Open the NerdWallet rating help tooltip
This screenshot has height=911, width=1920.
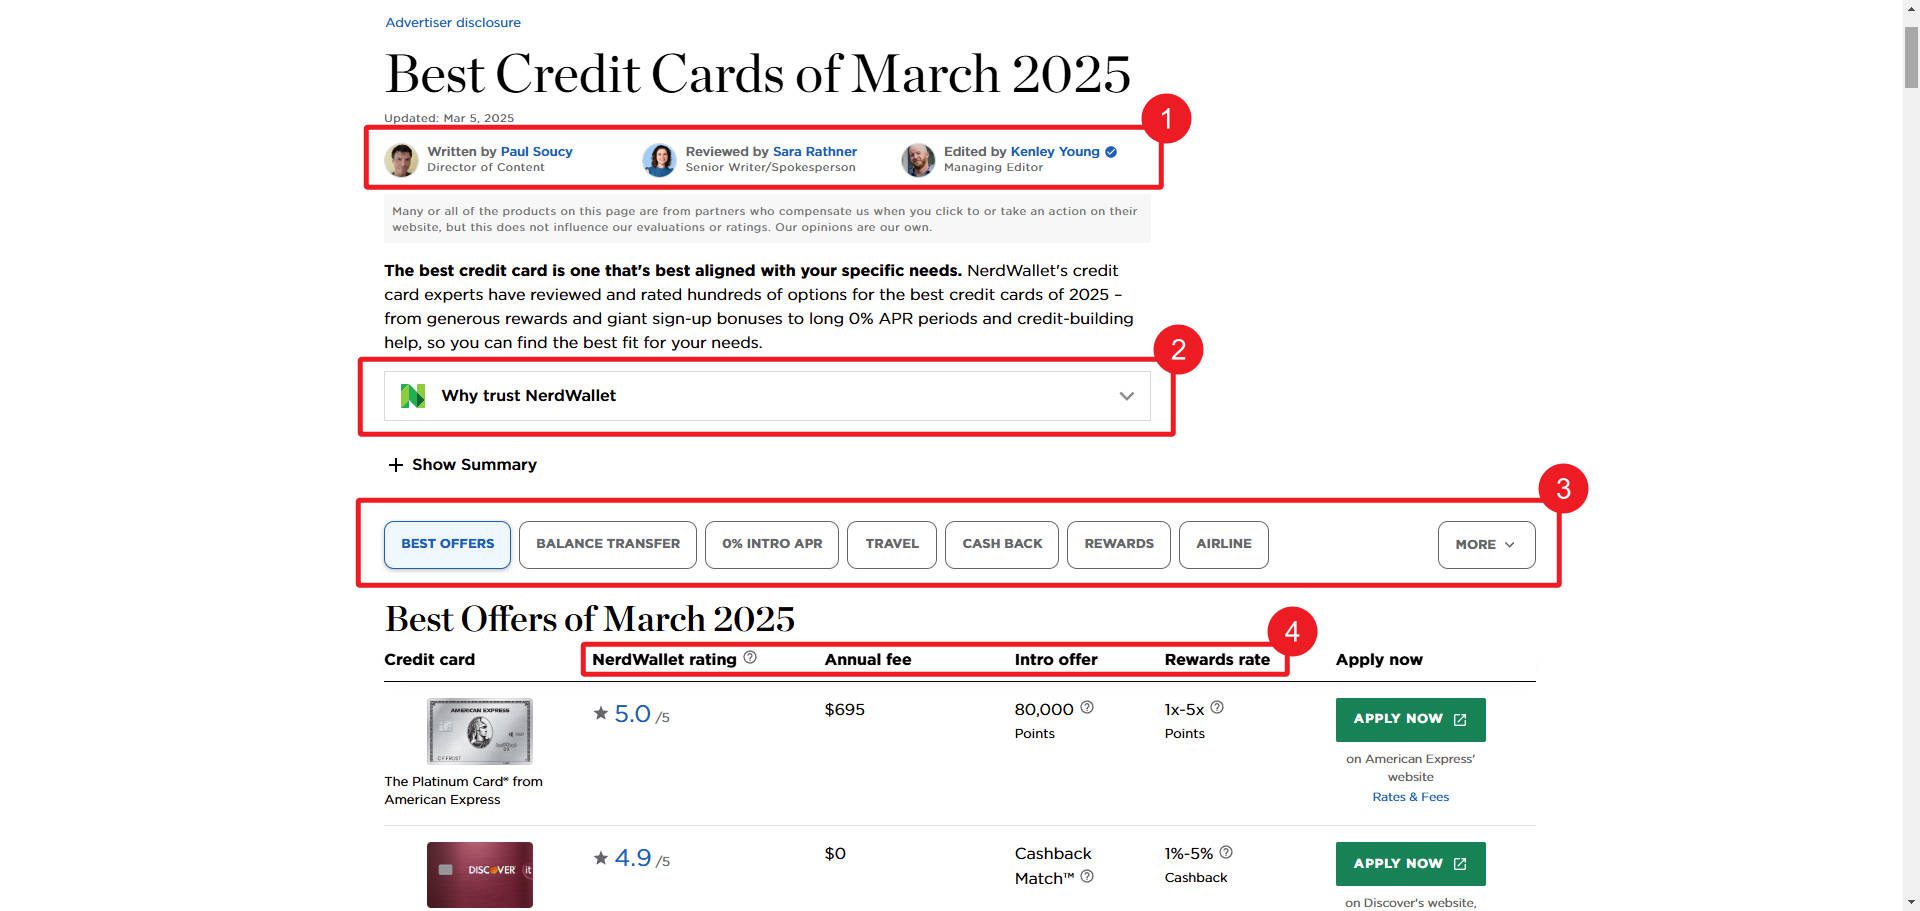752,658
